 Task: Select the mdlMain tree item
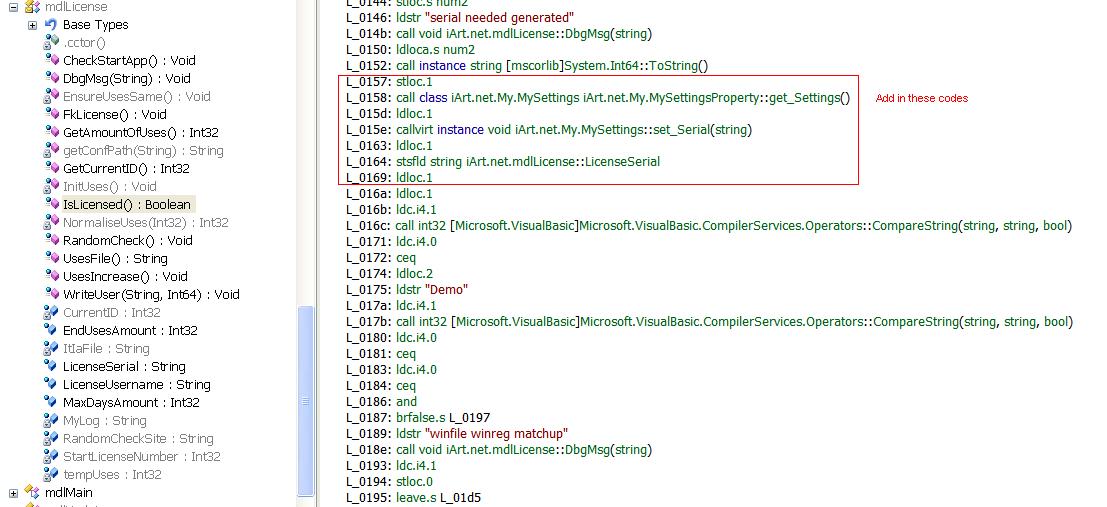(x=69, y=492)
